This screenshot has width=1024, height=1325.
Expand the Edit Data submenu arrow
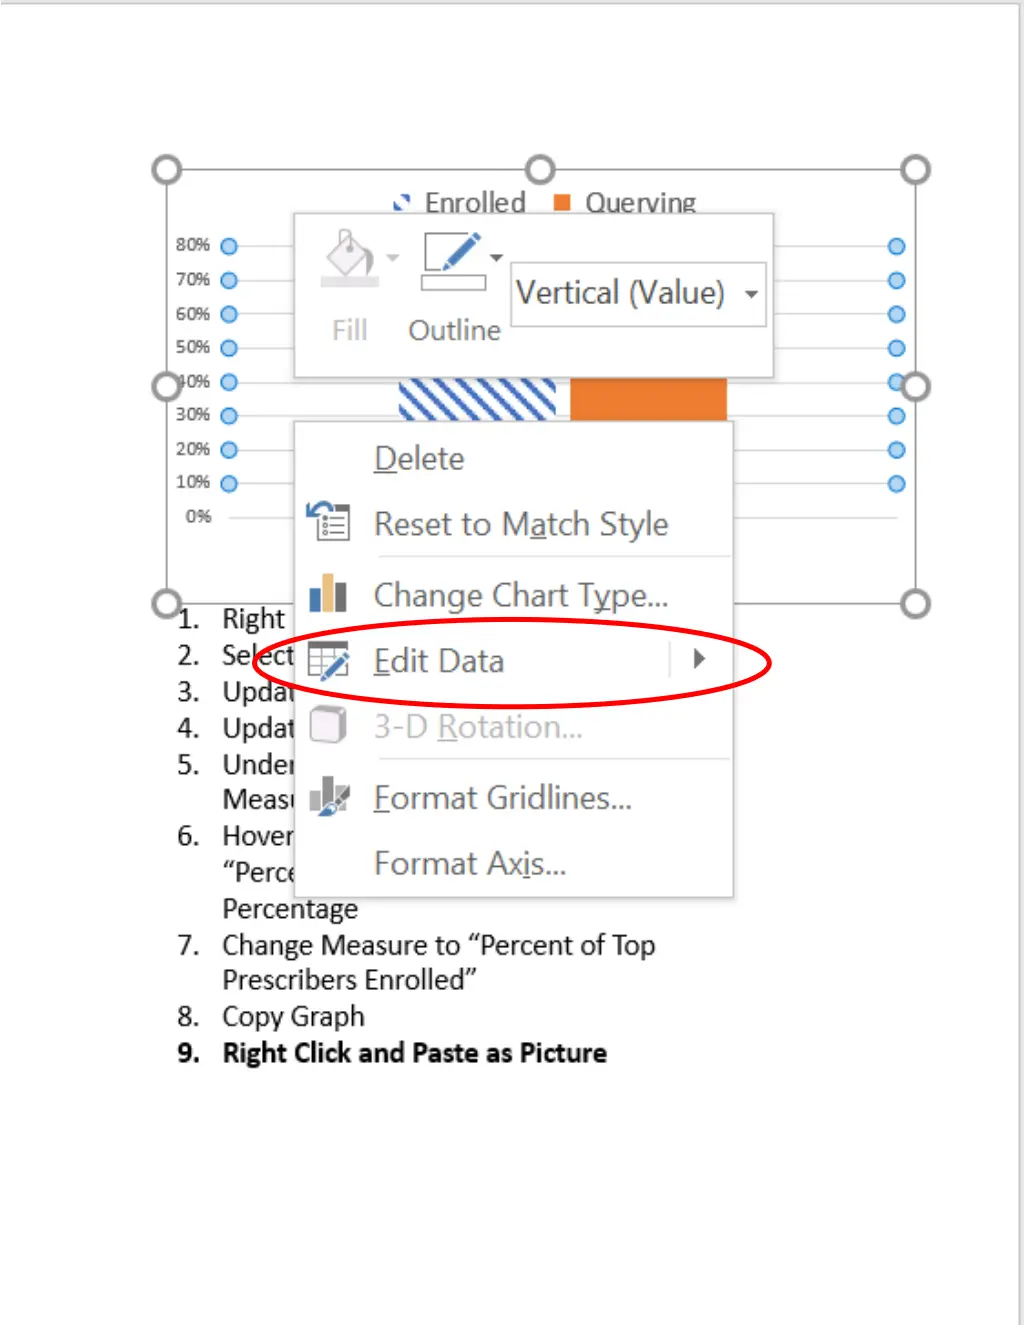699,659
